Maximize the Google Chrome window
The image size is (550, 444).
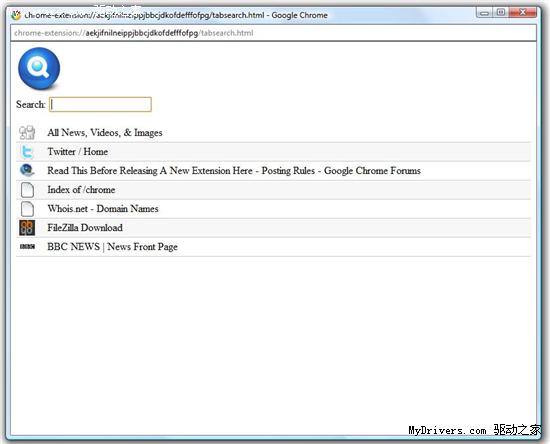click(501, 13)
